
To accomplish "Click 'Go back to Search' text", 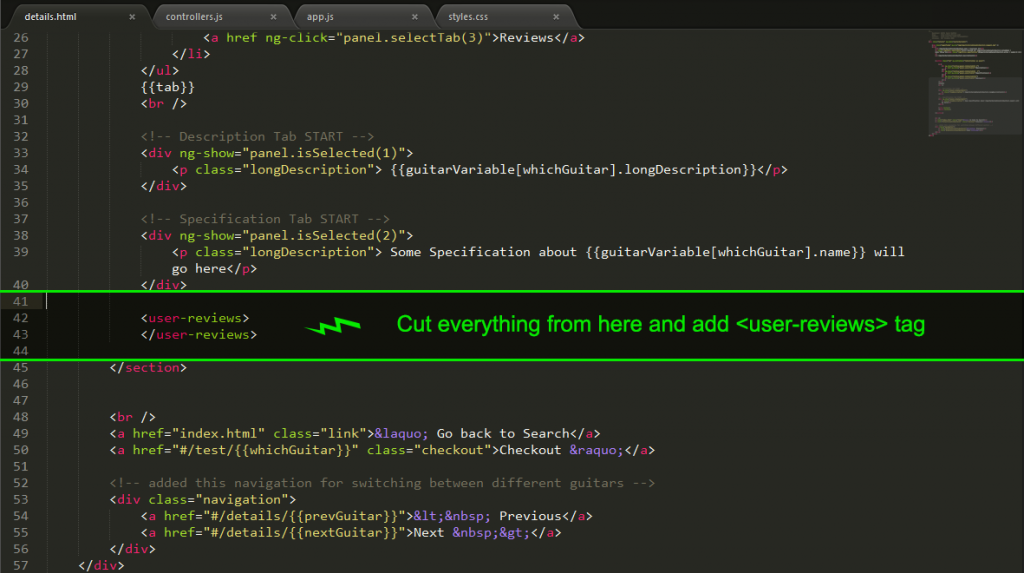I will 503,433.
